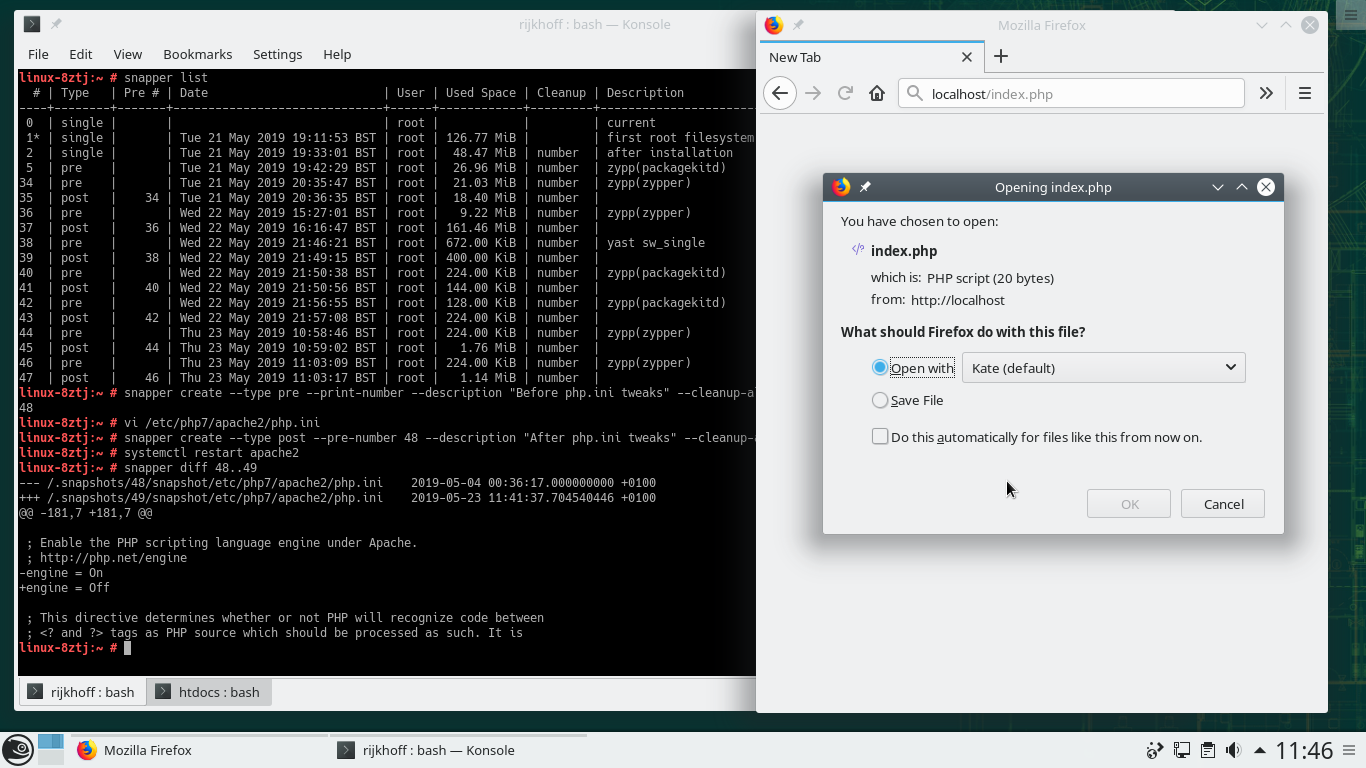
Task: Open the clock showing 11:46
Action: point(1304,750)
